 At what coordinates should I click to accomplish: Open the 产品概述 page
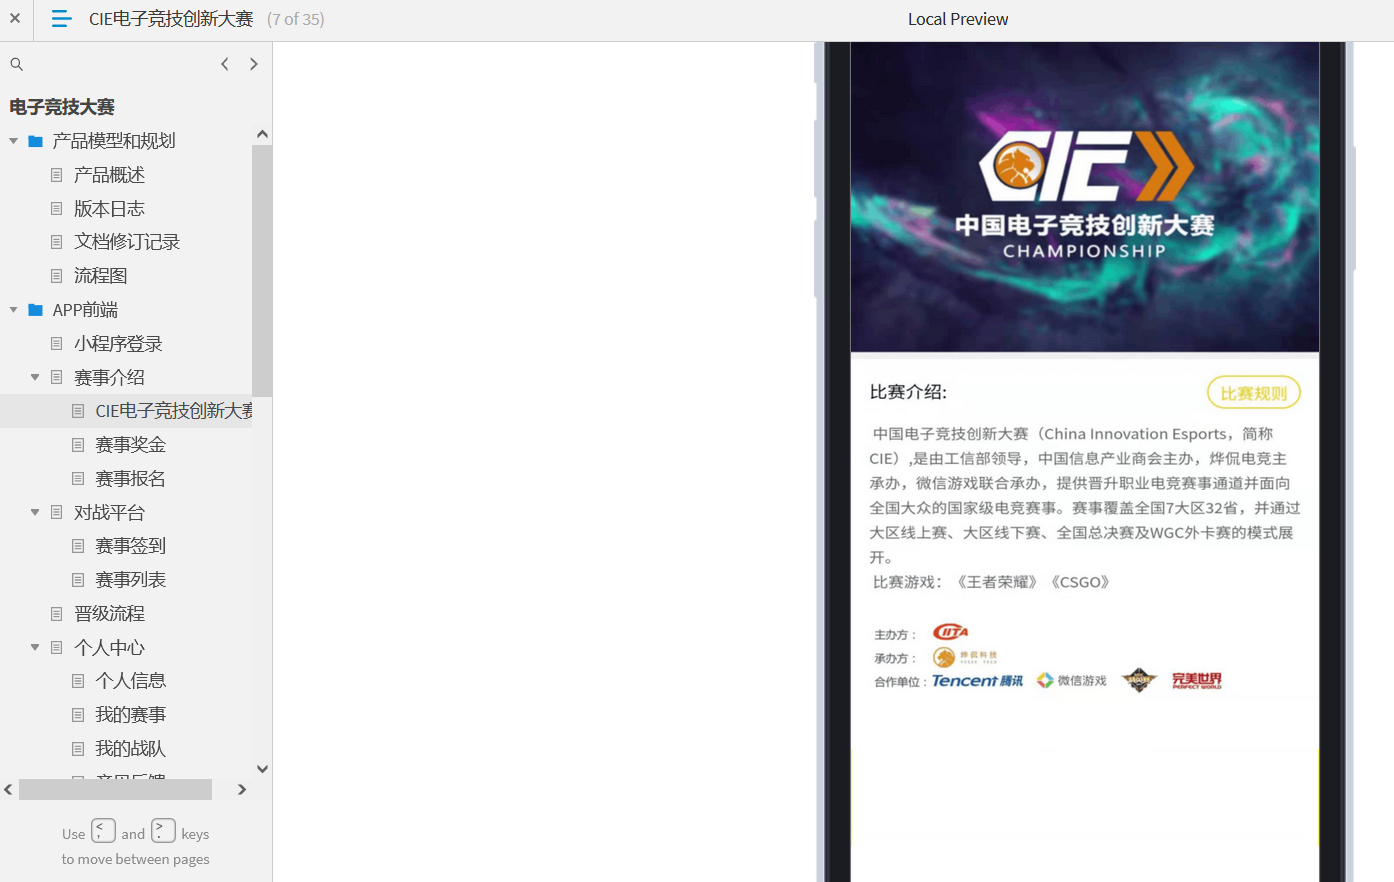point(109,175)
